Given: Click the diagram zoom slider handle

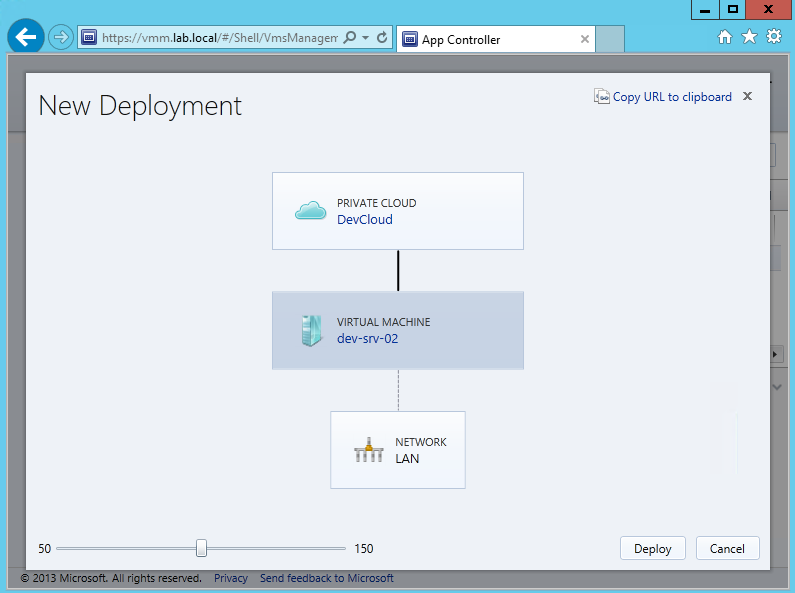Looking at the screenshot, I should coord(201,548).
